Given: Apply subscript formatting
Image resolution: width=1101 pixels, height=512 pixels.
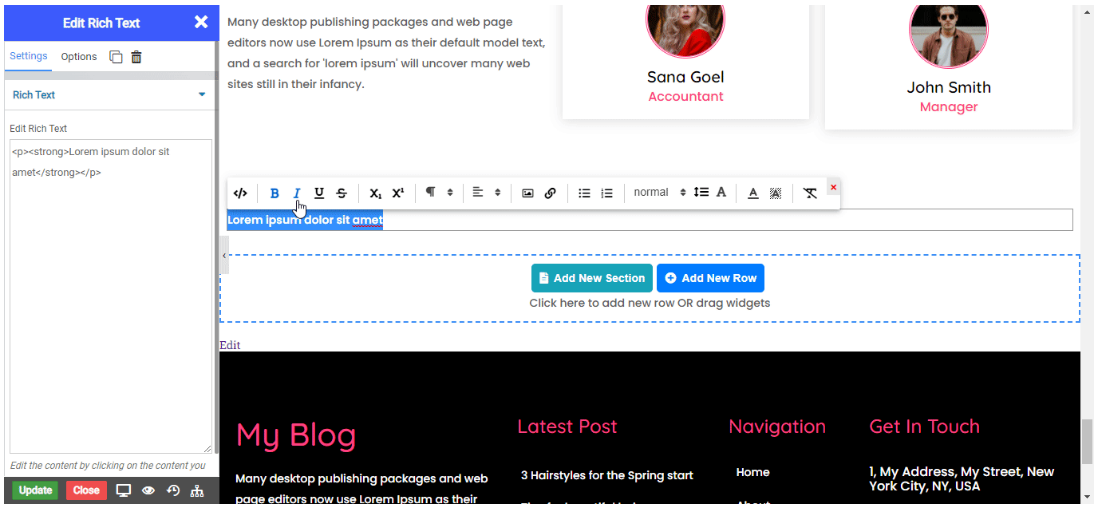Looking at the screenshot, I should pos(375,193).
